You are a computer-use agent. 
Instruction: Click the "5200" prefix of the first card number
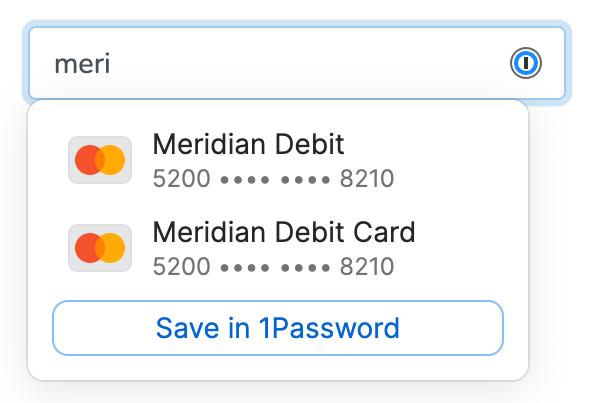pyautogui.click(x=181, y=178)
